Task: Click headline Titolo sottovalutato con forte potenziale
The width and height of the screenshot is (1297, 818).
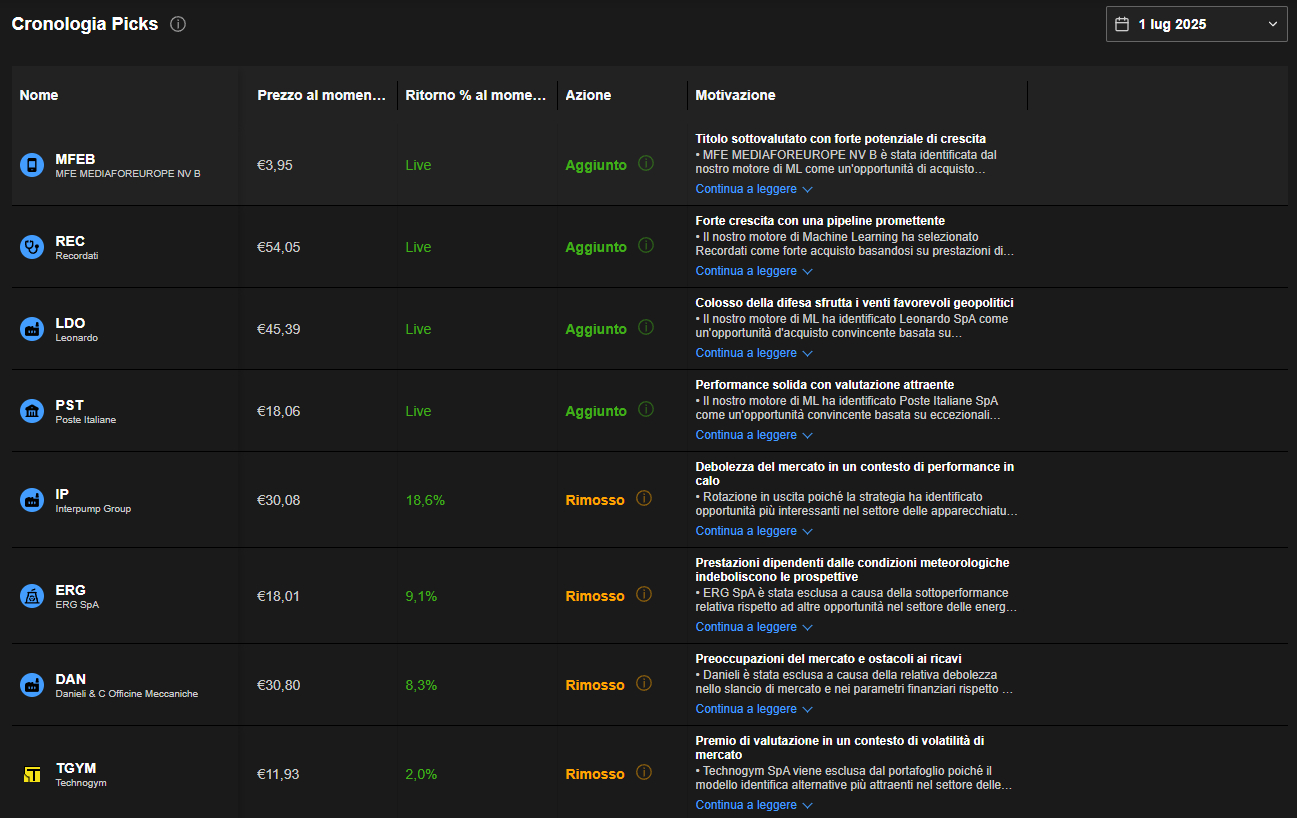Action: pos(841,139)
